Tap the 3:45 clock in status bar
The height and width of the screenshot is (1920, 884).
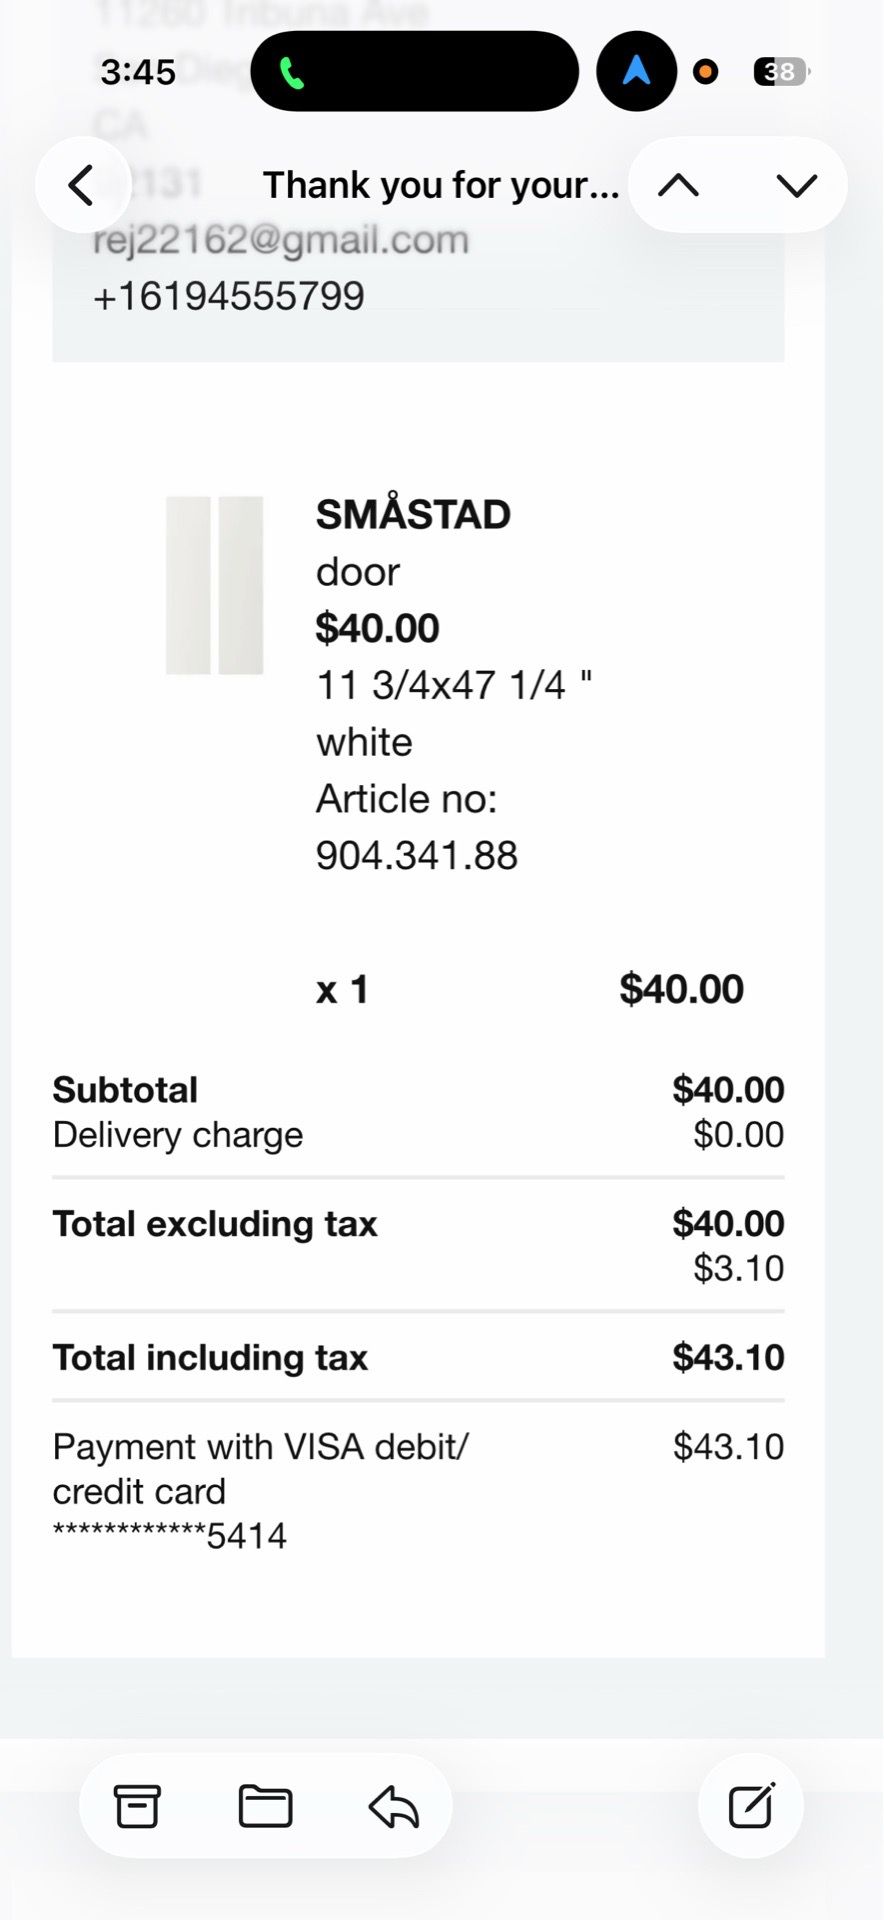pos(138,72)
